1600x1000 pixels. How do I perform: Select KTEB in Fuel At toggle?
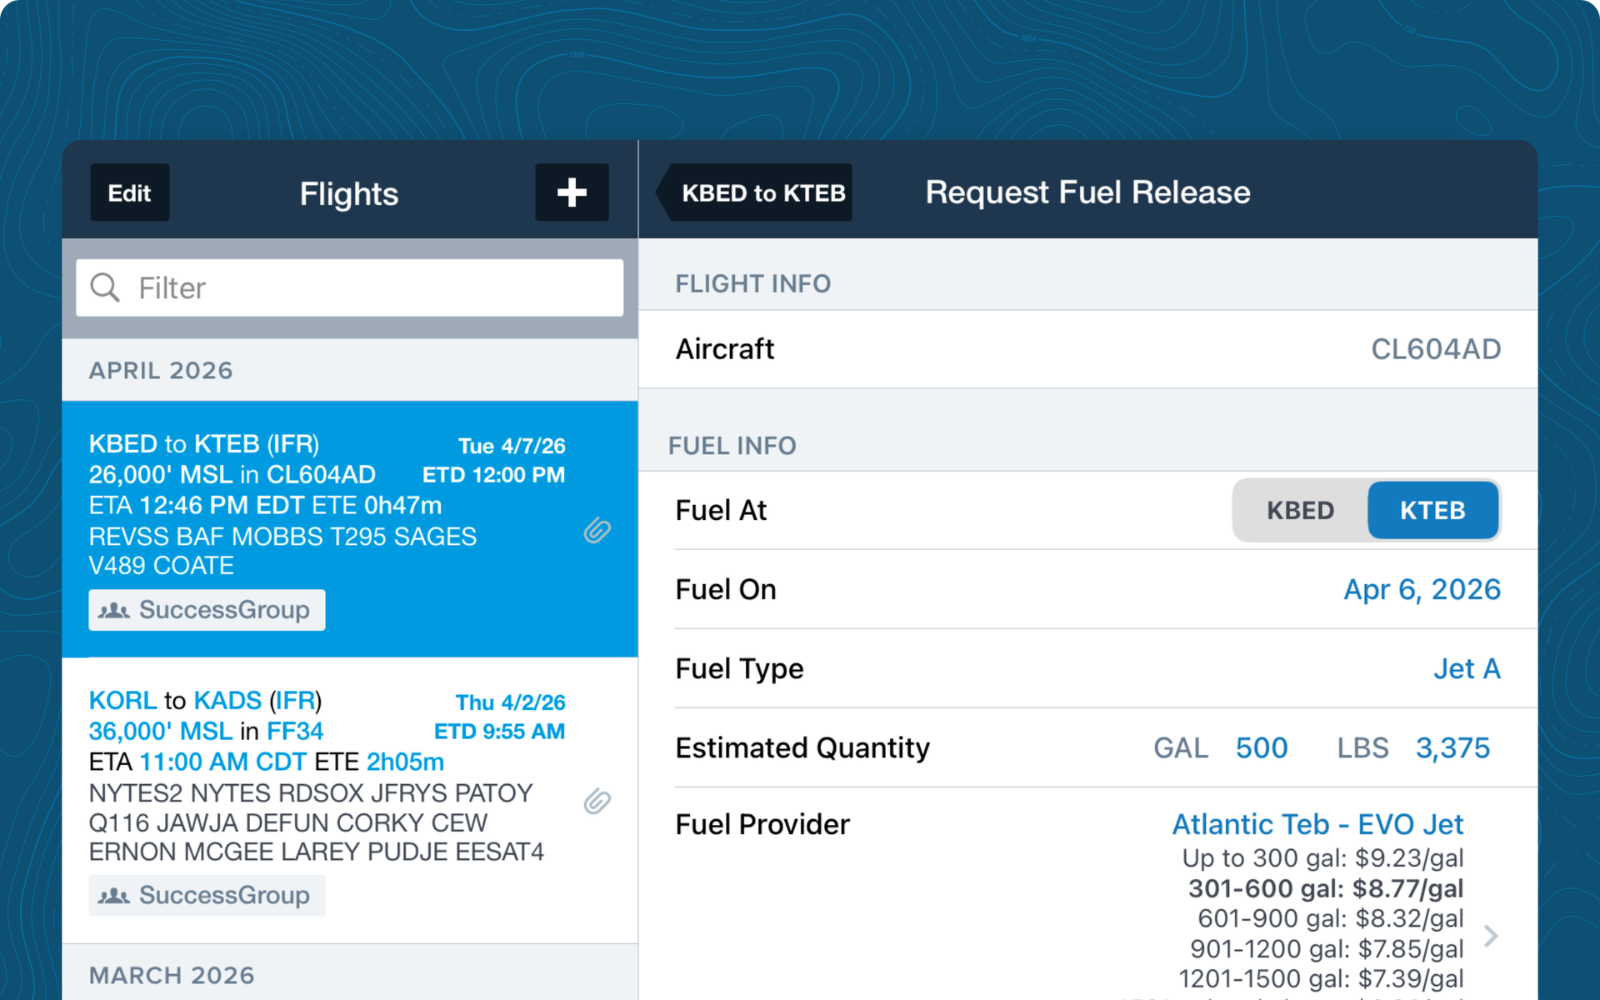pyautogui.click(x=1433, y=510)
